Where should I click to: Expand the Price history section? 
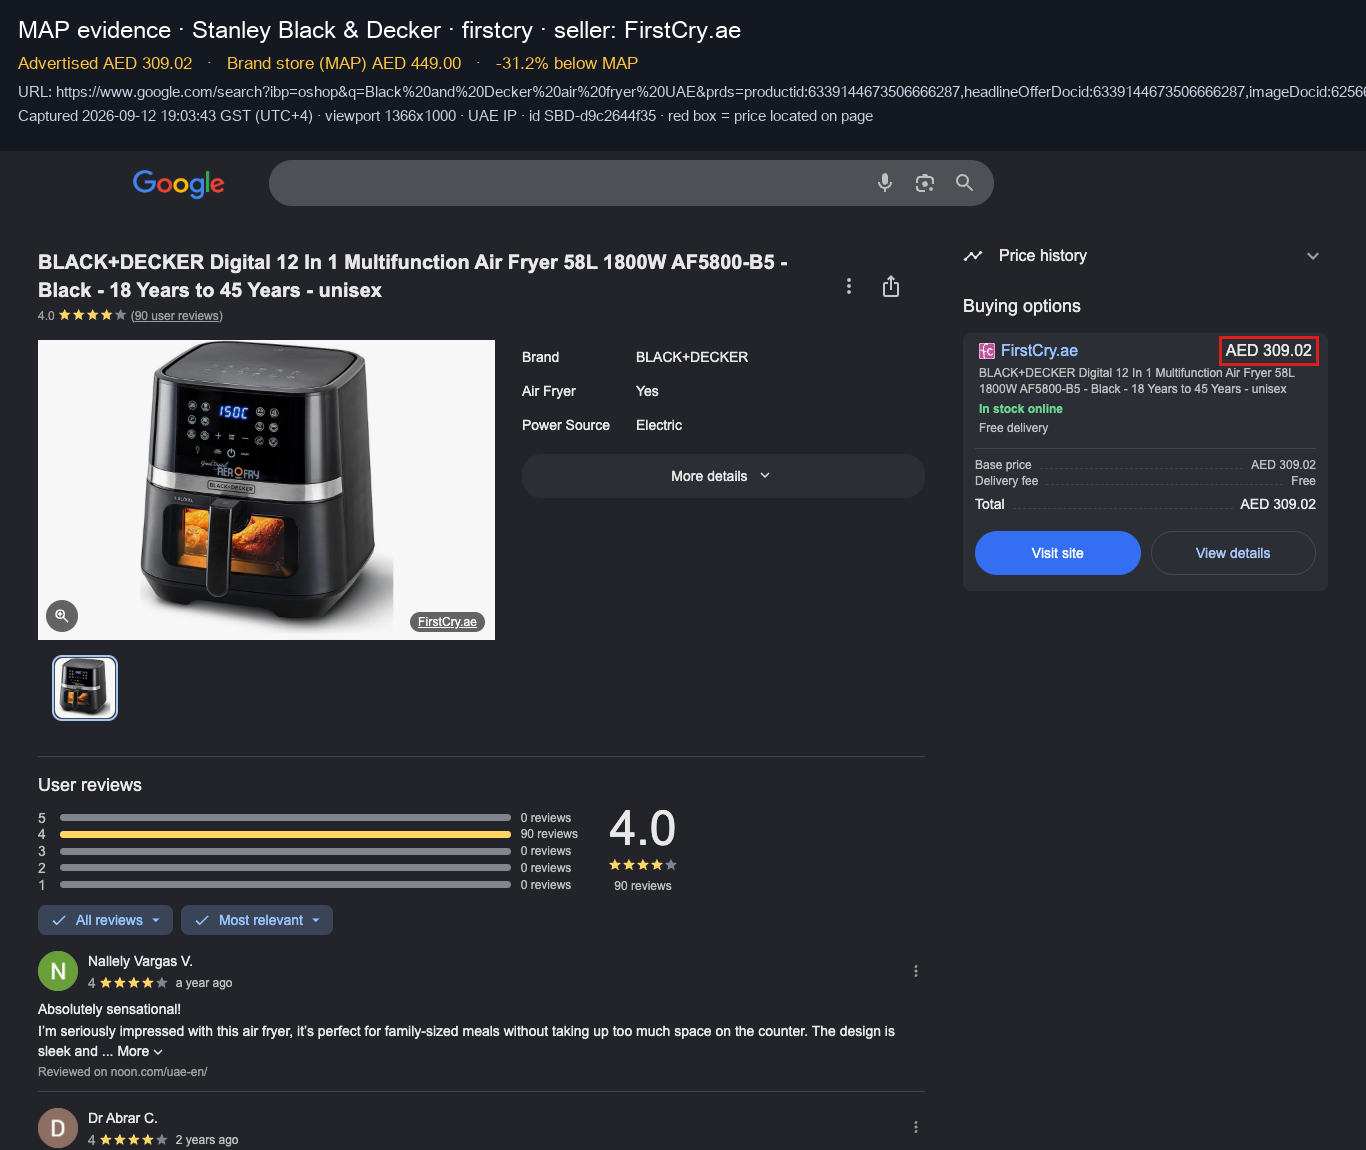[1313, 256]
